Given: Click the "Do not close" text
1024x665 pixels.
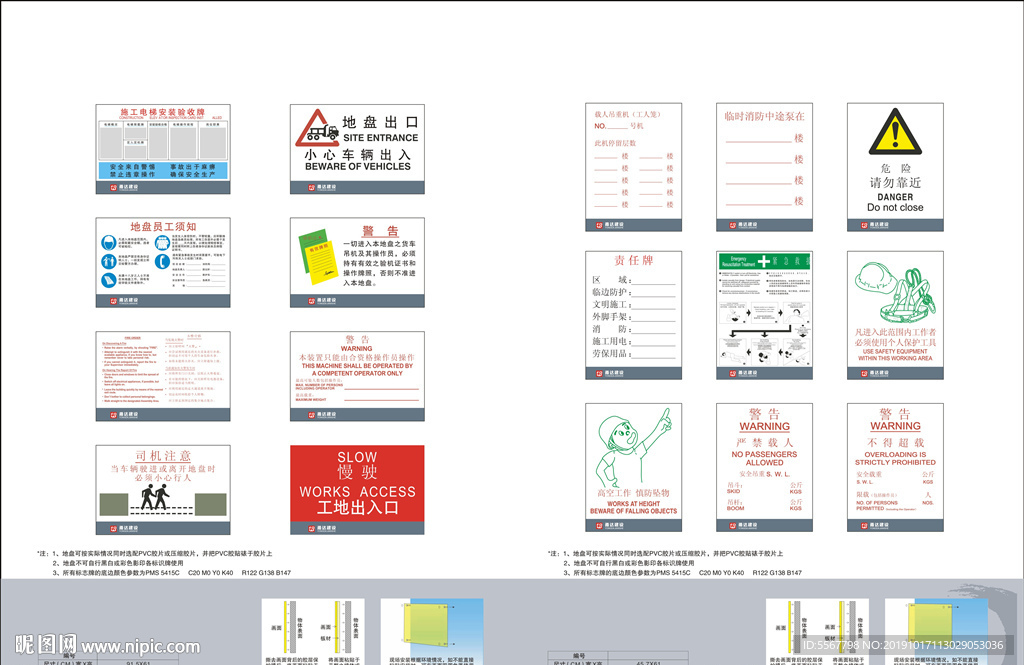Looking at the screenshot, I should [x=895, y=207].
